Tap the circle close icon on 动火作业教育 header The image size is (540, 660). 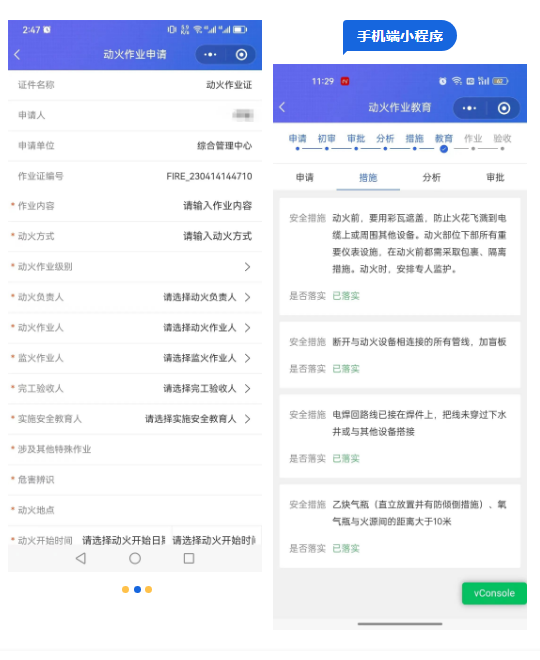coord(504,108)
